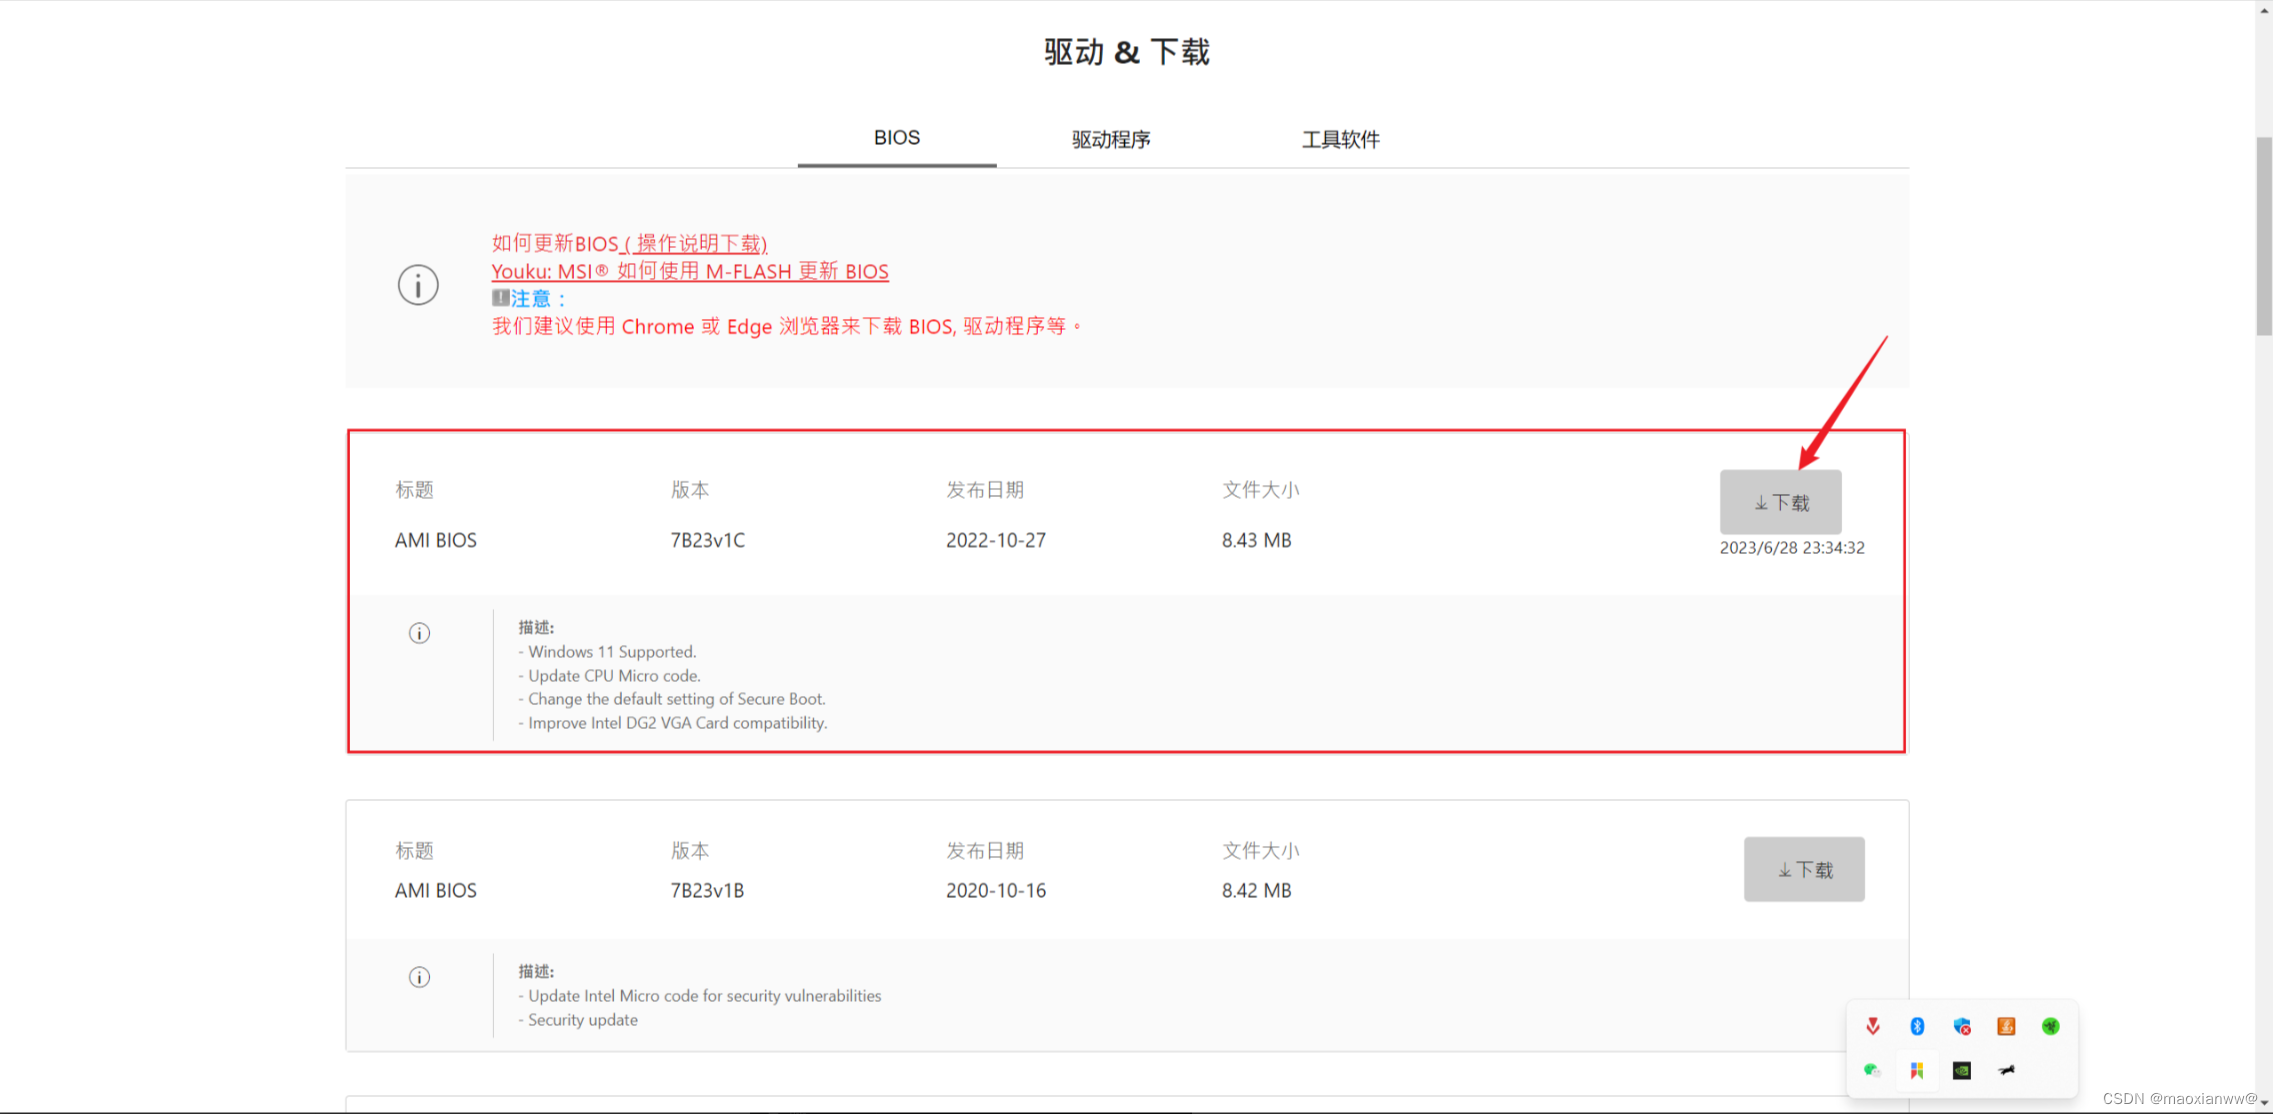Click info icon beside 7B23v1B description
2273x1114 pixels.
click(419, 977)
